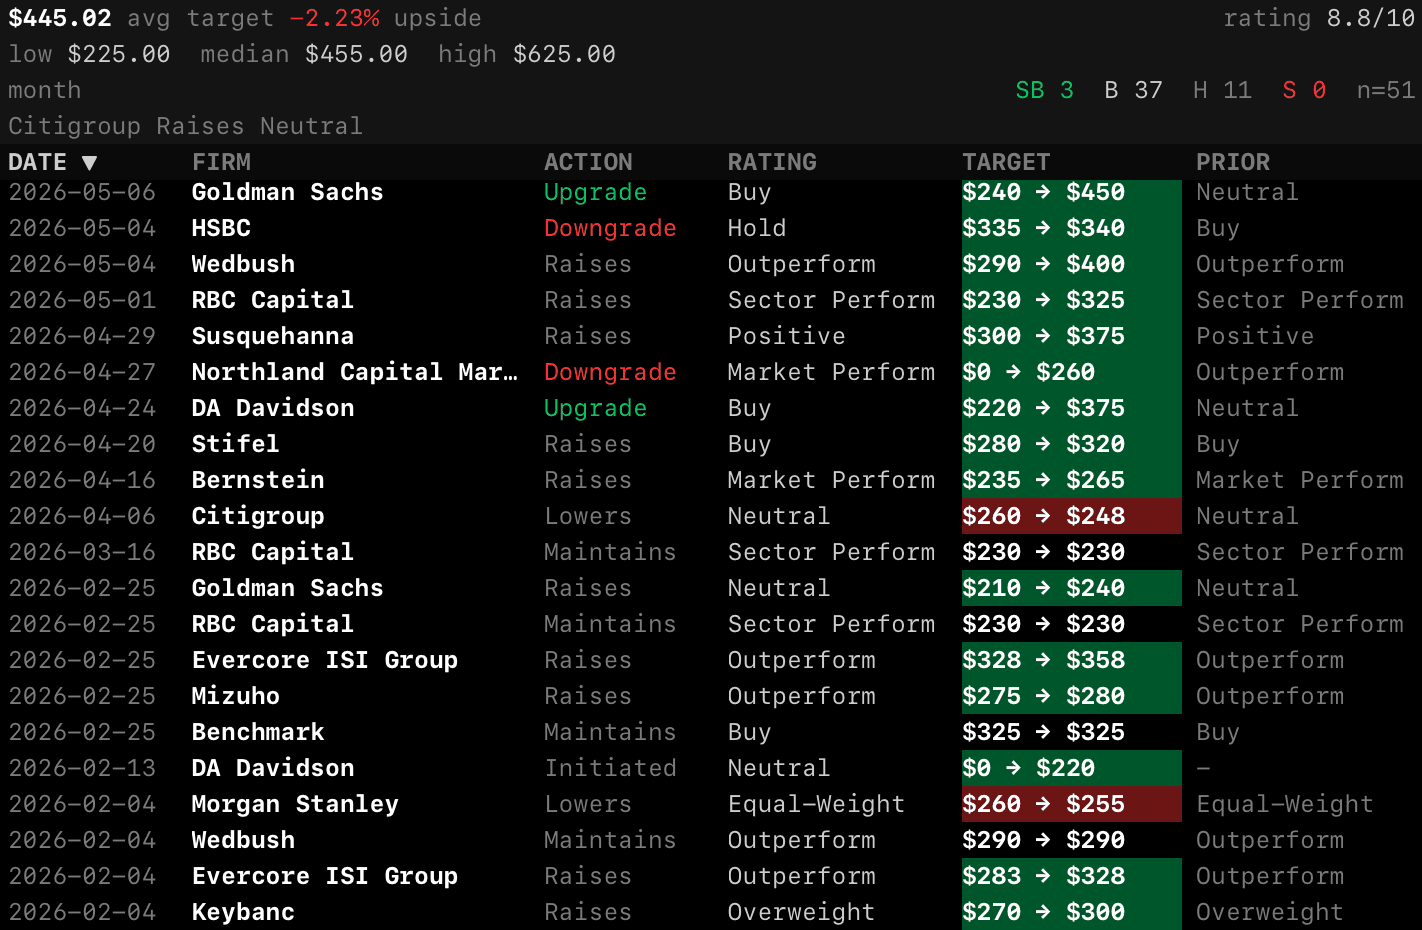Select the S 0 sell count

[1304, 90]
